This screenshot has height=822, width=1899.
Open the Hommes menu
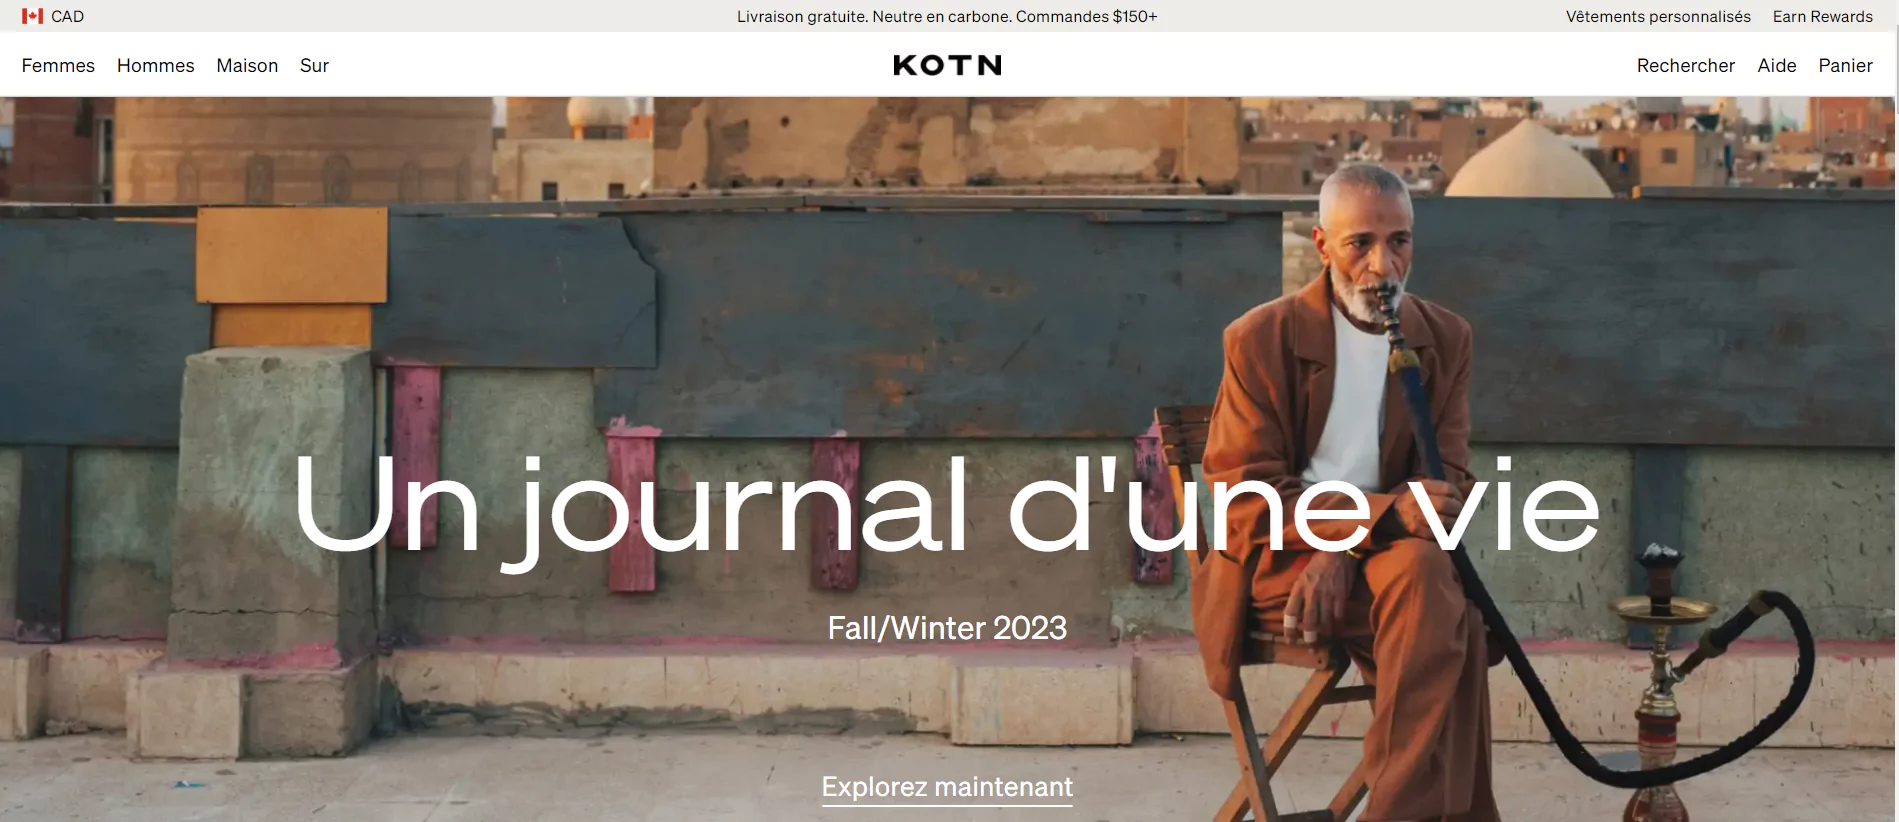pyautogui.click(x=156, y=65)
